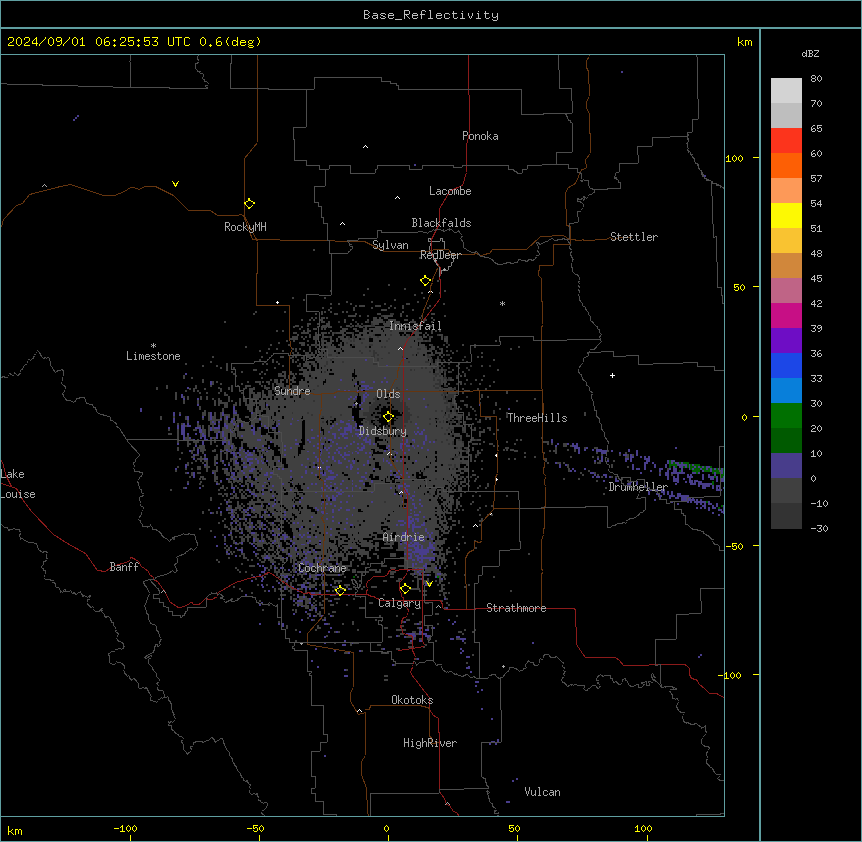Pick the lightest gray 80-70 legend swatch
This screenshot has height=842, width=862.
click(786, 91)
